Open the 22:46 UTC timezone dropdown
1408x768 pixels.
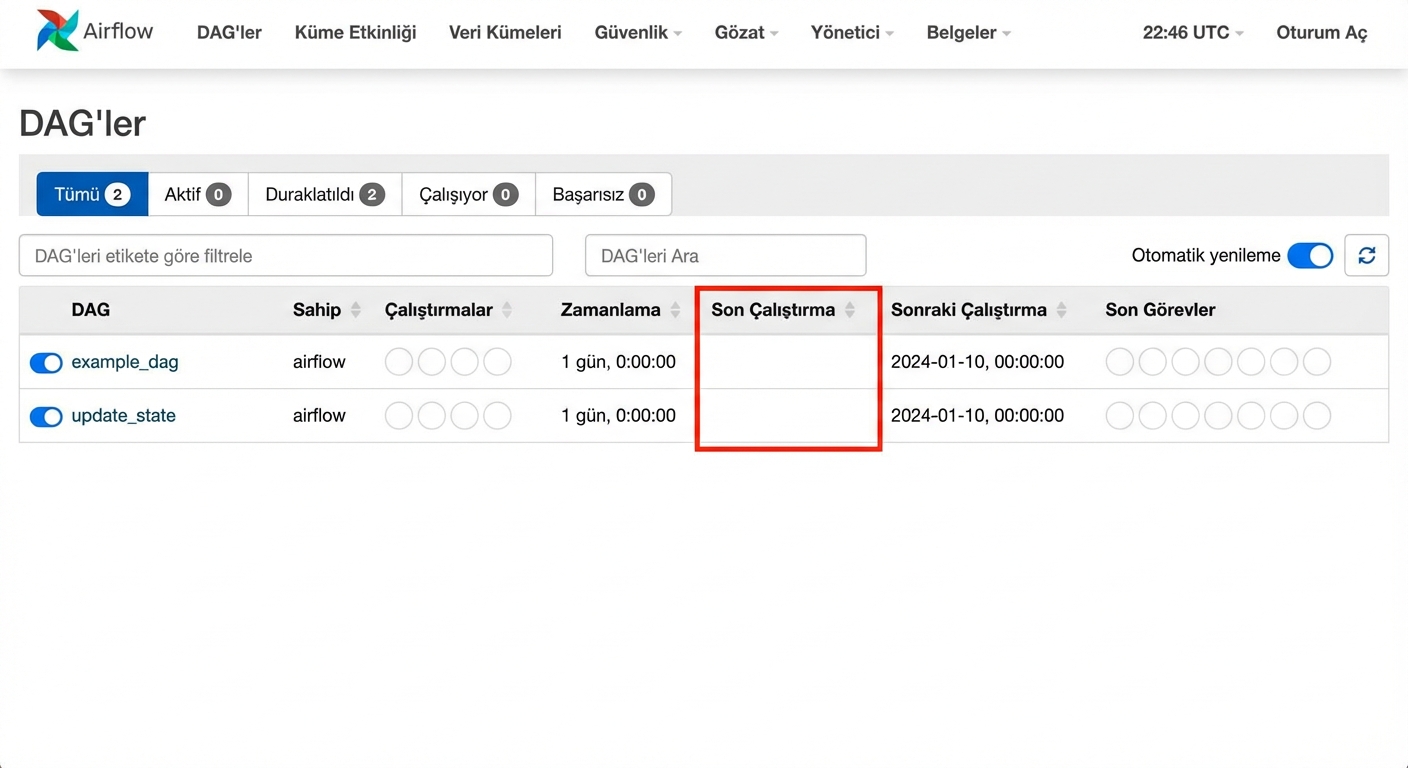coord(1192,32)
